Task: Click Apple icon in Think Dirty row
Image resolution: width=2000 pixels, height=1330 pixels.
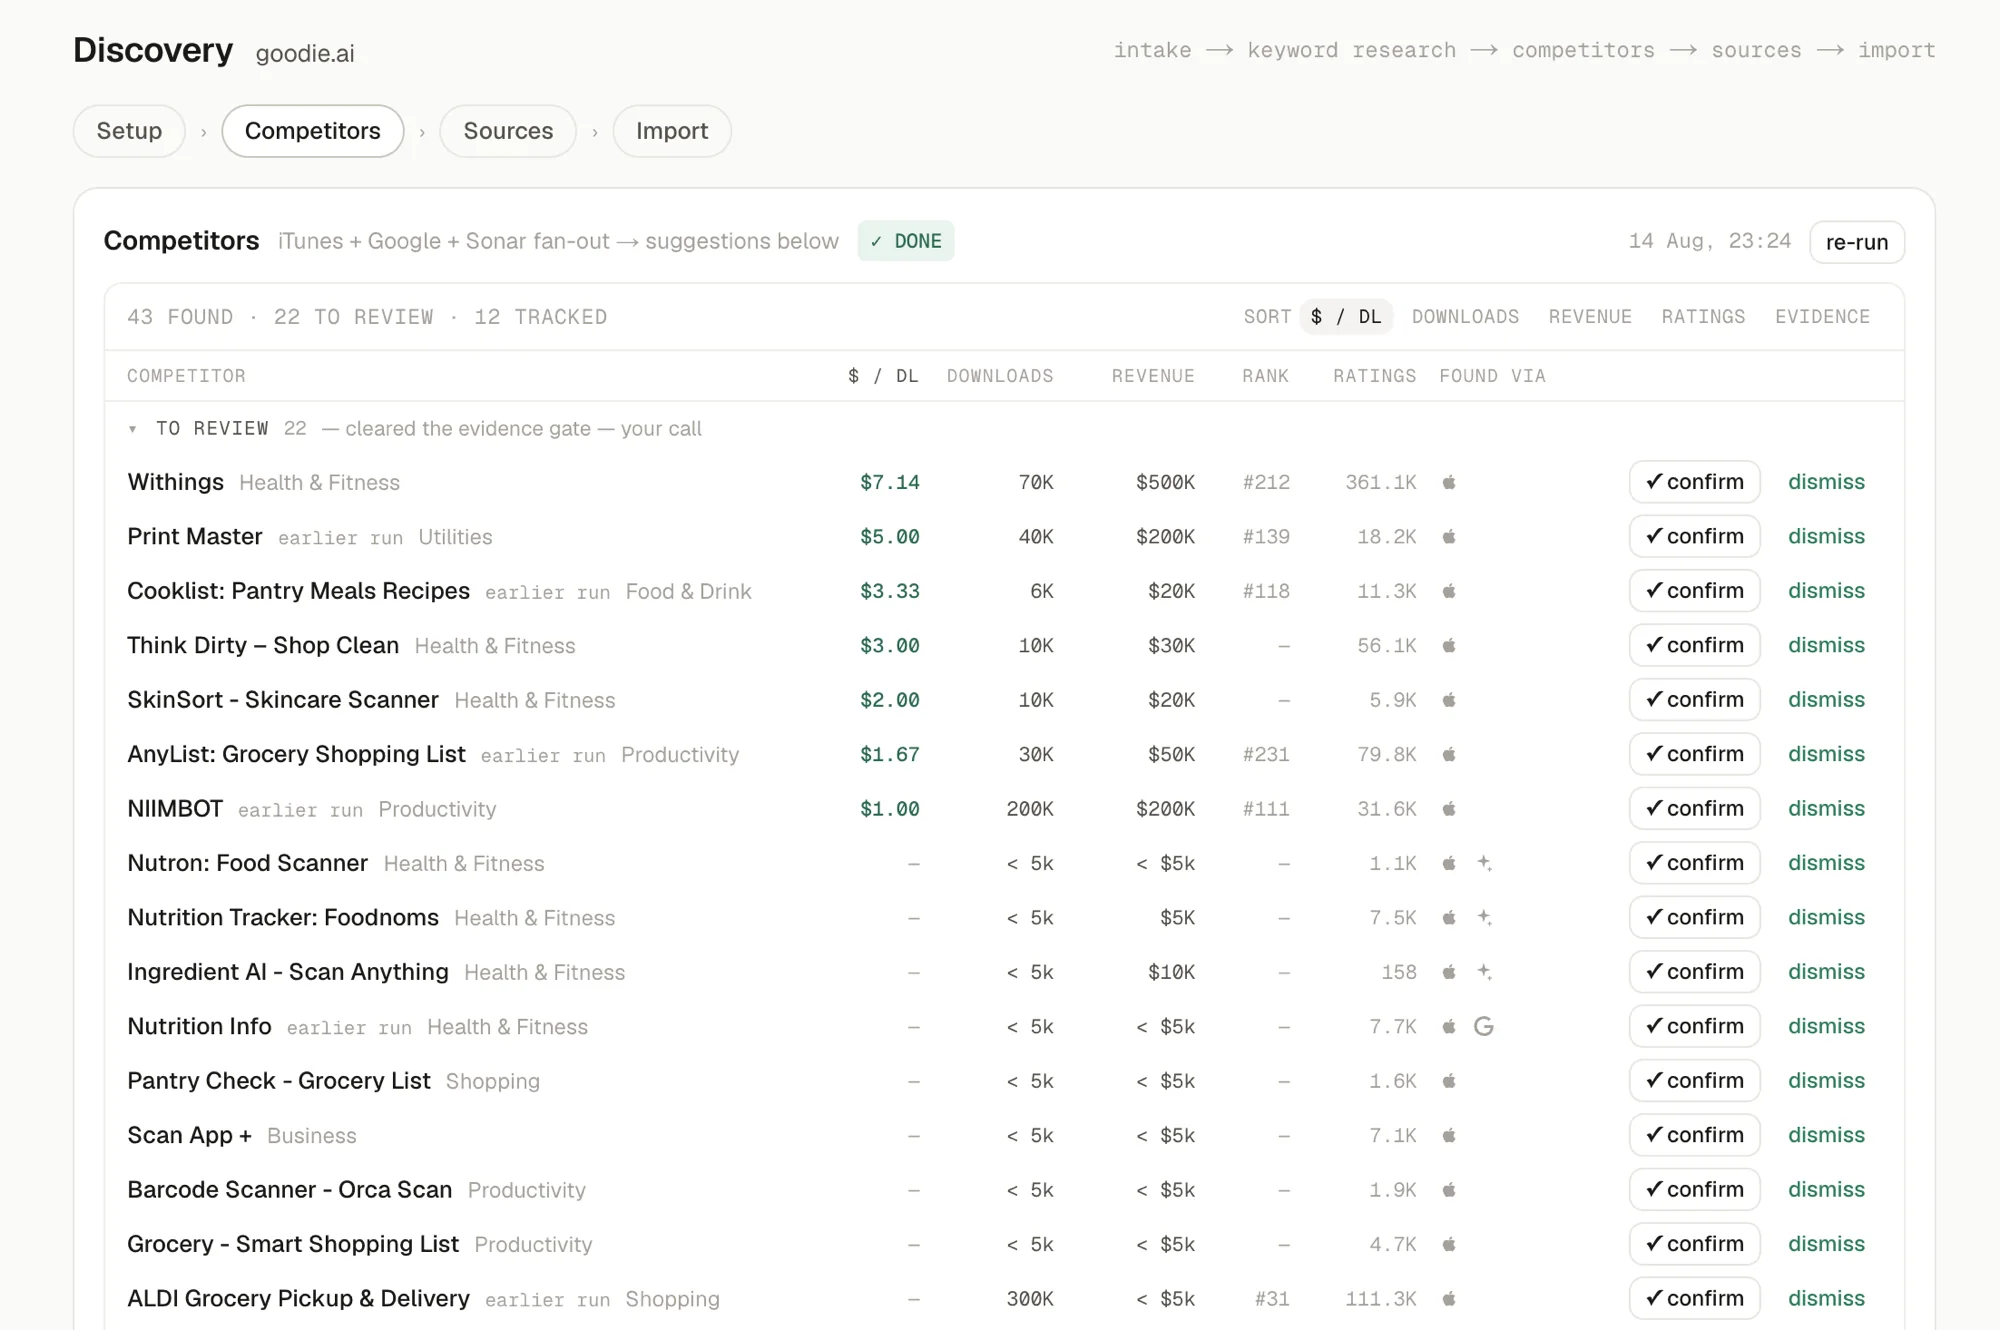Action: (1449, 646)
